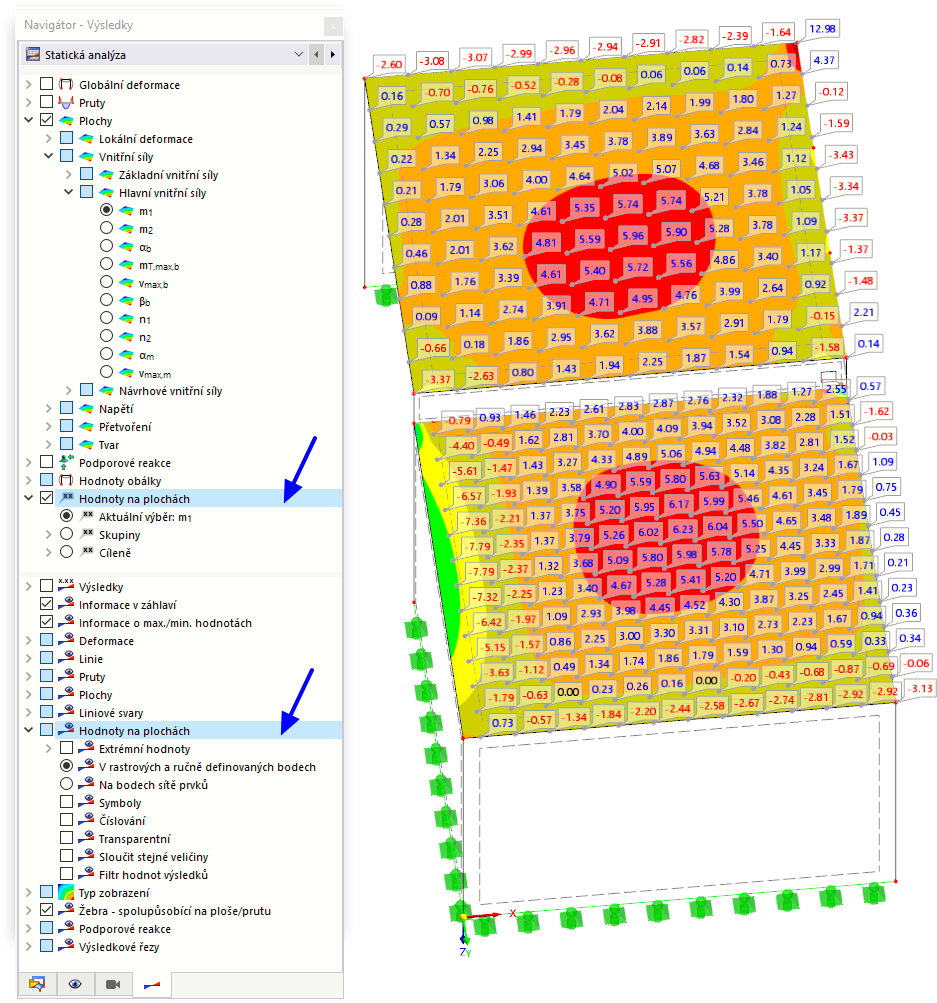This screenshot has width=937, height=1003.
Task: Enable the Globální deformace checkbox
Action: click(46, 84)
